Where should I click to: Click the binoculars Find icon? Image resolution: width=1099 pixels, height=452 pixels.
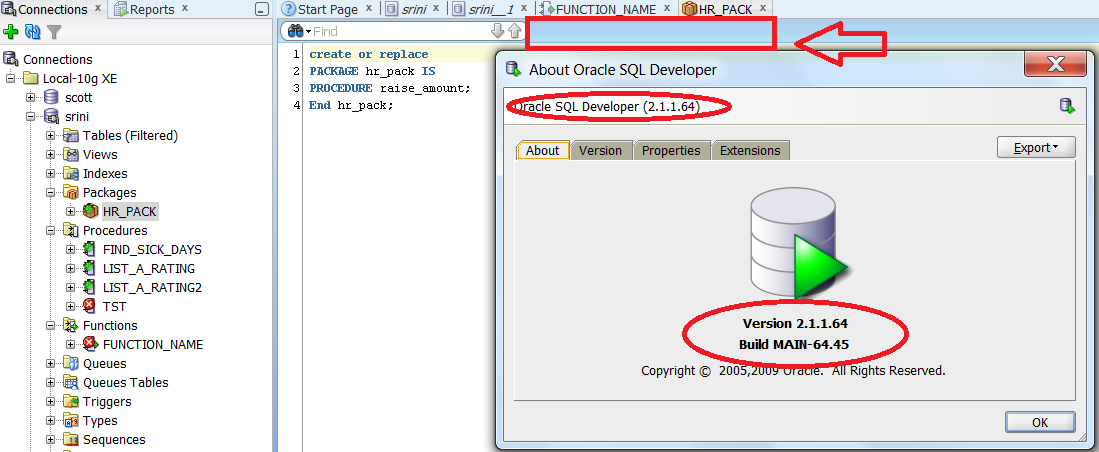pos(296,31)
